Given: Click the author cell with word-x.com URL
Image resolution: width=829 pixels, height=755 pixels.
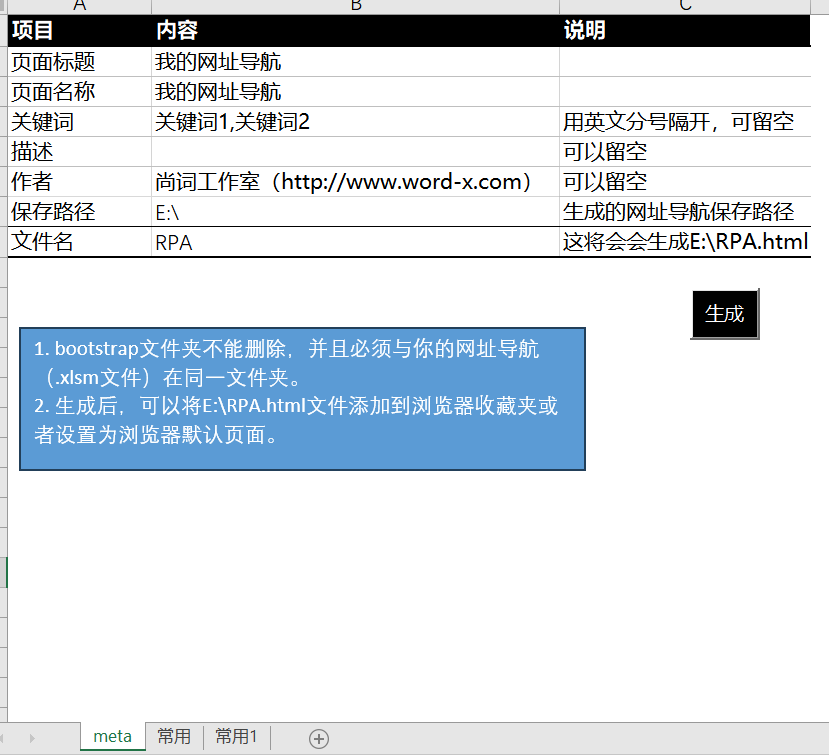Looking at the screenshot, I should point(355,182).
